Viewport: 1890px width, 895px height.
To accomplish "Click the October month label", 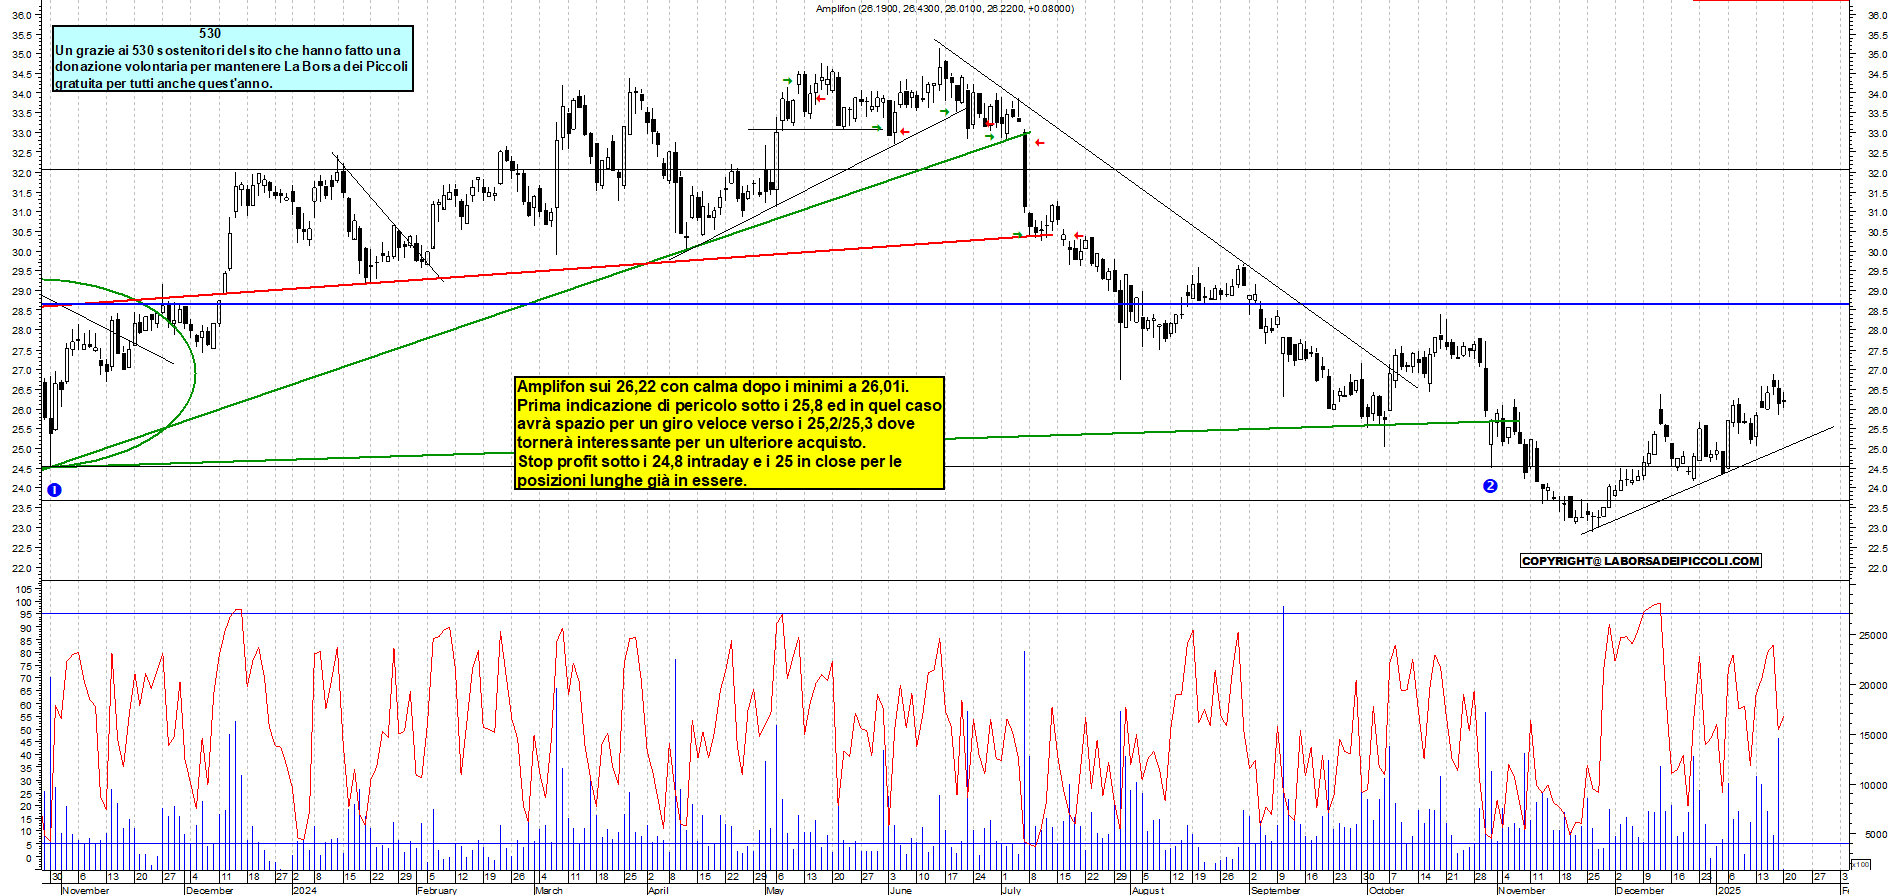I will tap(1386, 890).
